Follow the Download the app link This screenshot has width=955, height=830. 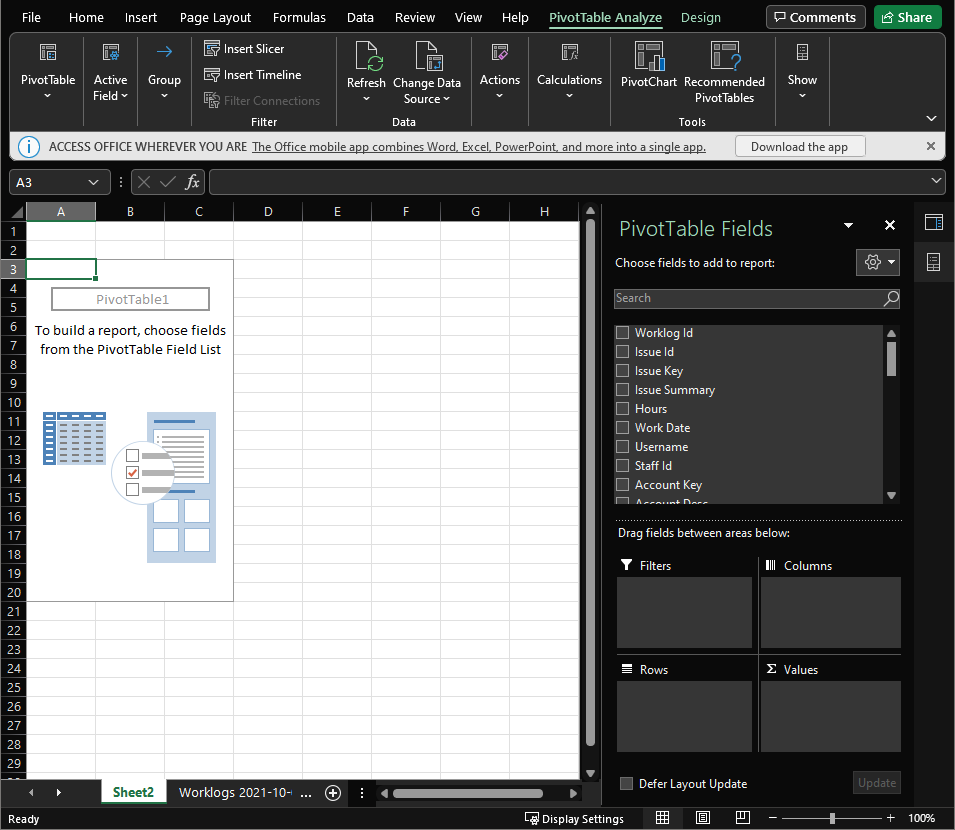pyautogui.click(x=800, y=146)
